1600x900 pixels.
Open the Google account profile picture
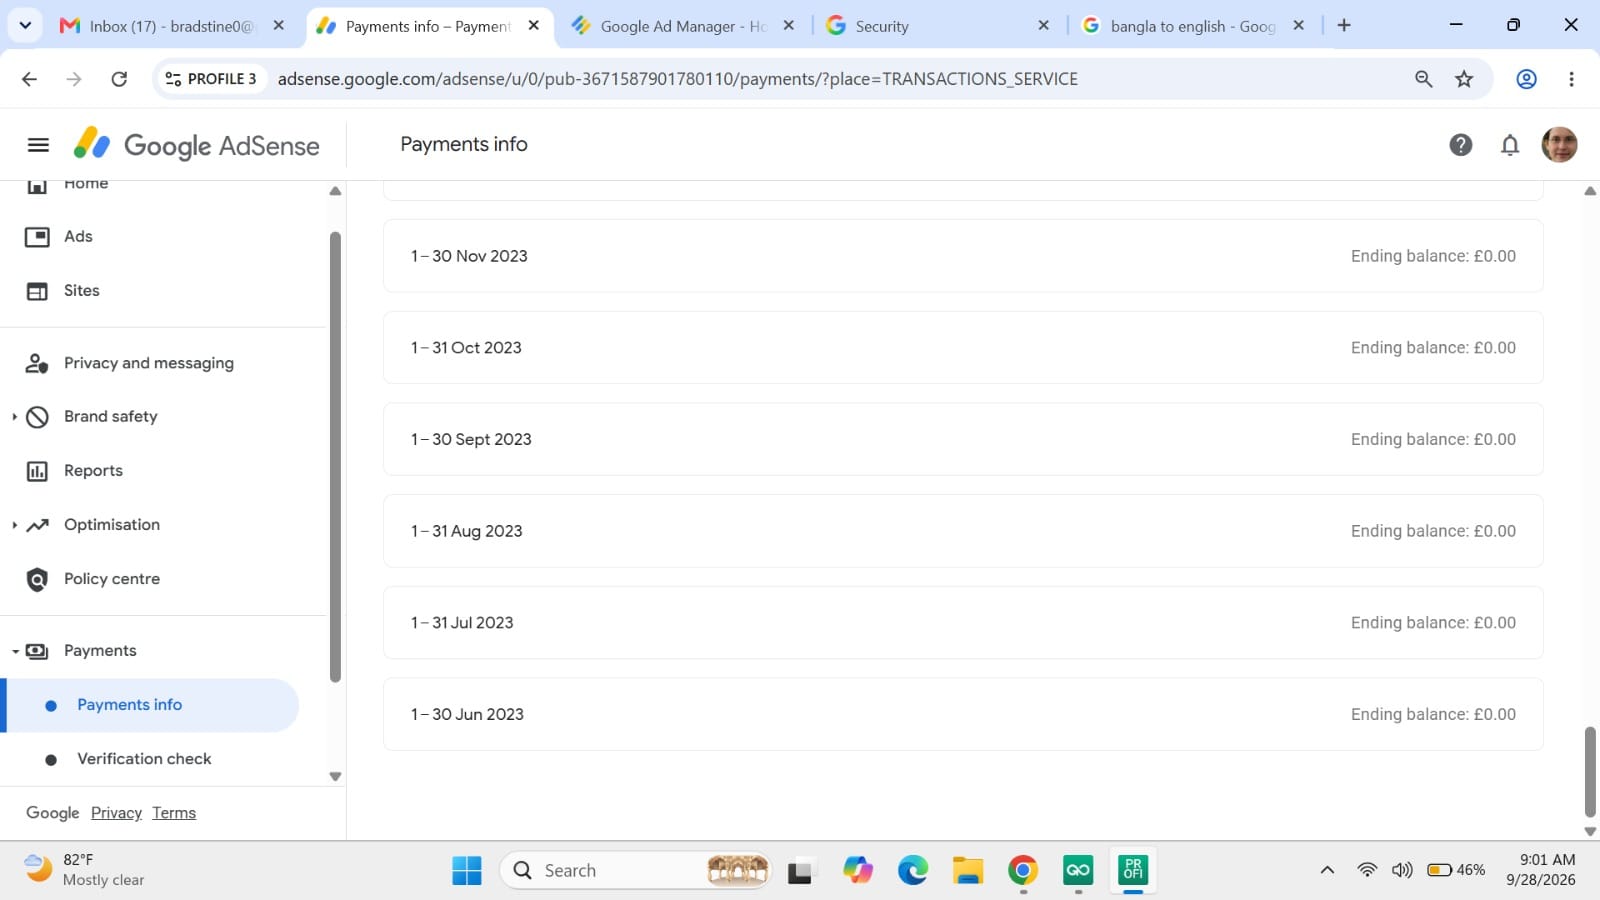coord(1559,145)
